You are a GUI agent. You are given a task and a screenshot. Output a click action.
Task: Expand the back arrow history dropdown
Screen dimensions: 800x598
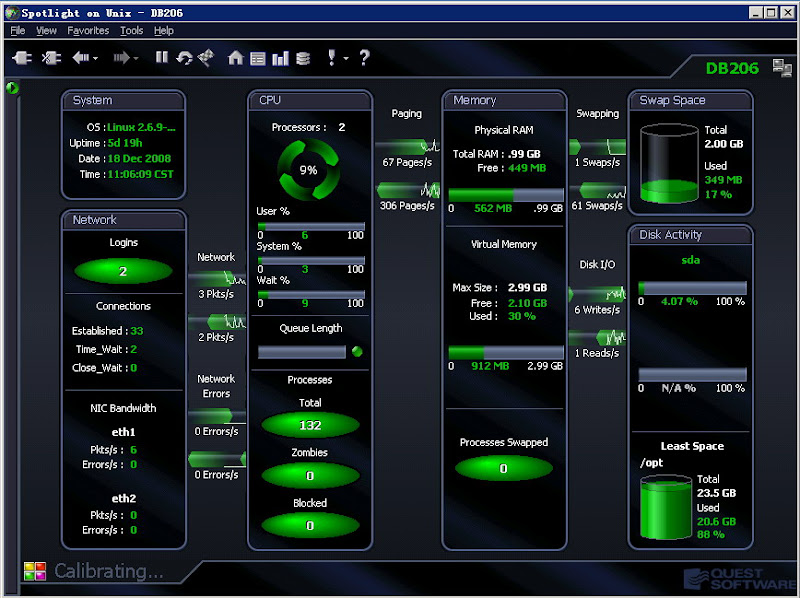(95, 58)
